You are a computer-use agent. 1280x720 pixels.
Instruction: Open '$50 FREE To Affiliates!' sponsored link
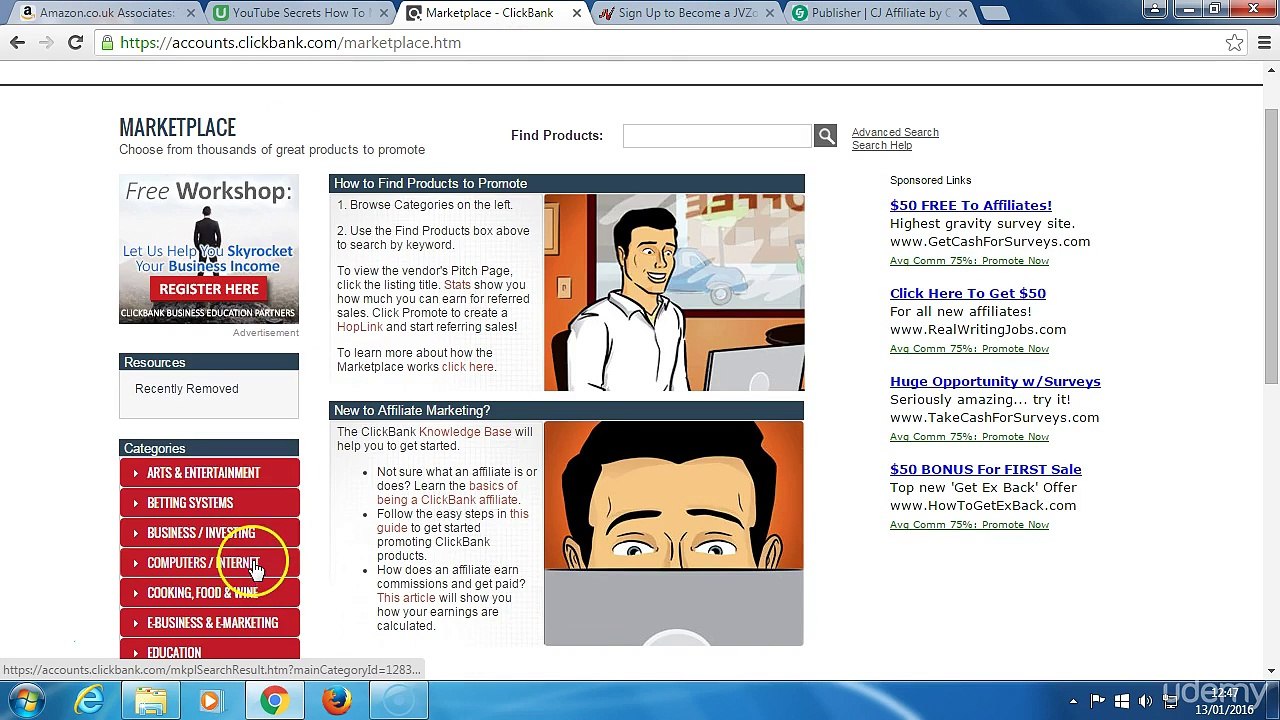tap(971, 205)
